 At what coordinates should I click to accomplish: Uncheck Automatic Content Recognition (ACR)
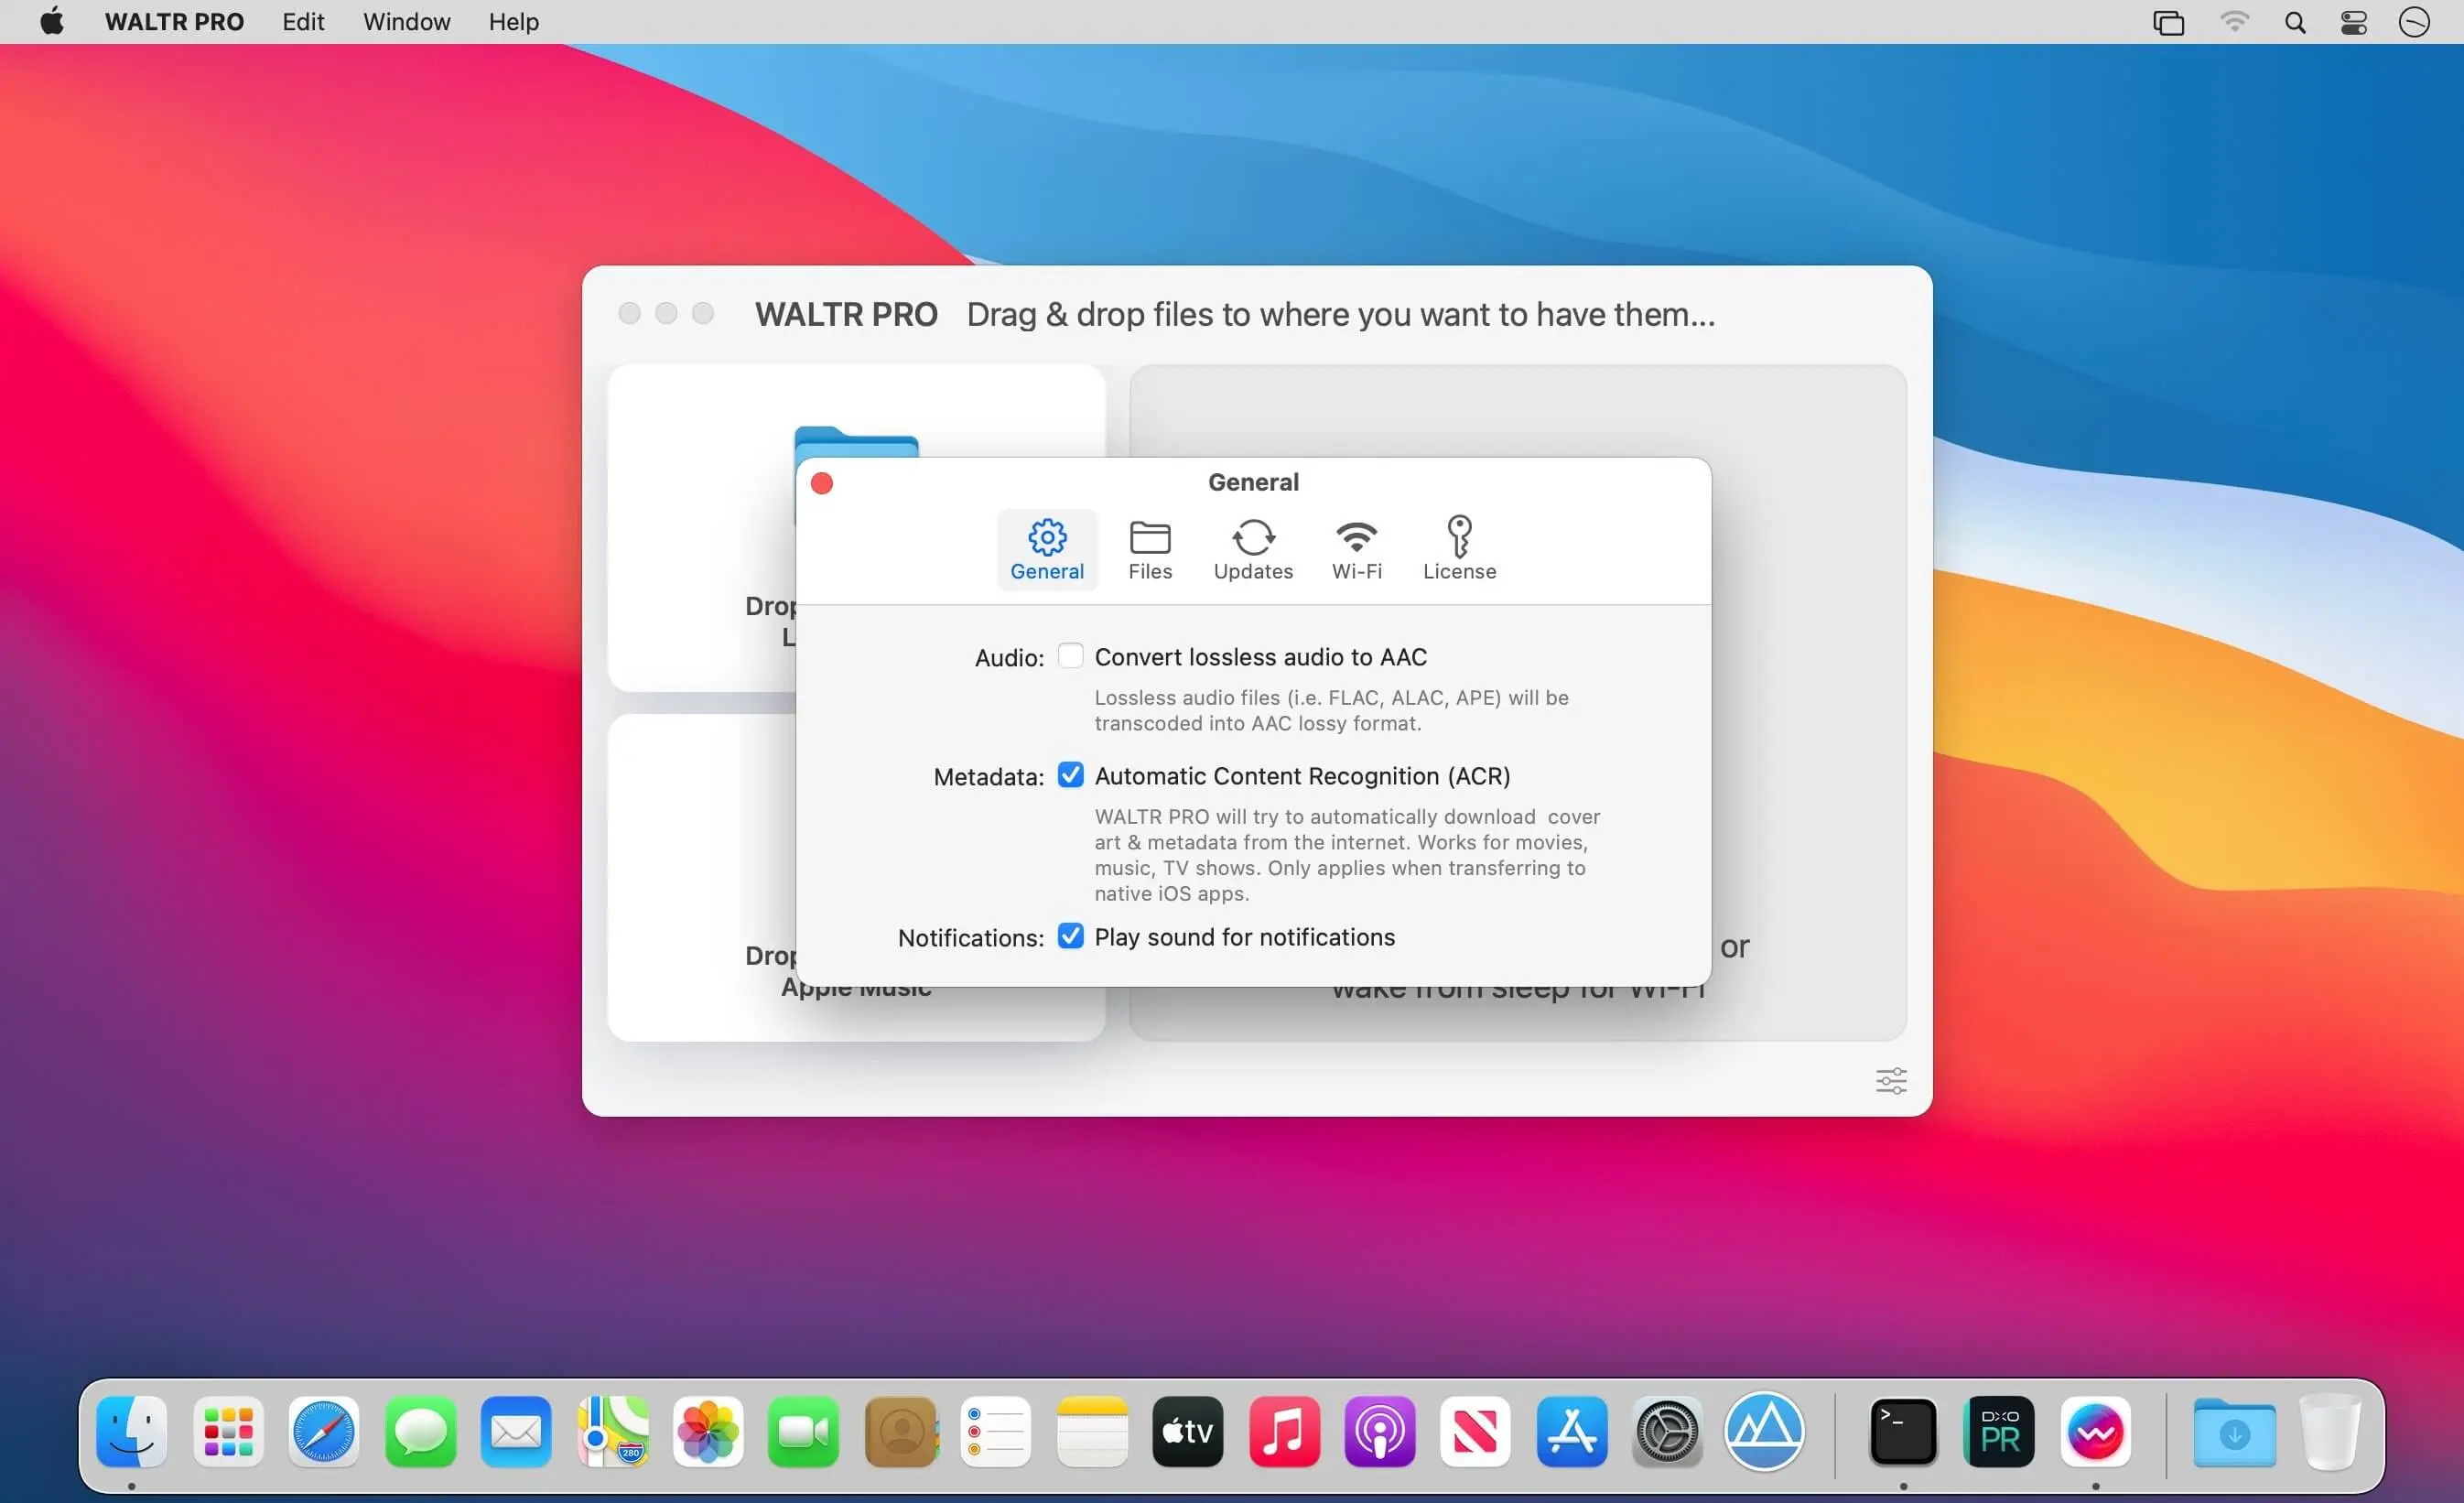coord(1070,775)
